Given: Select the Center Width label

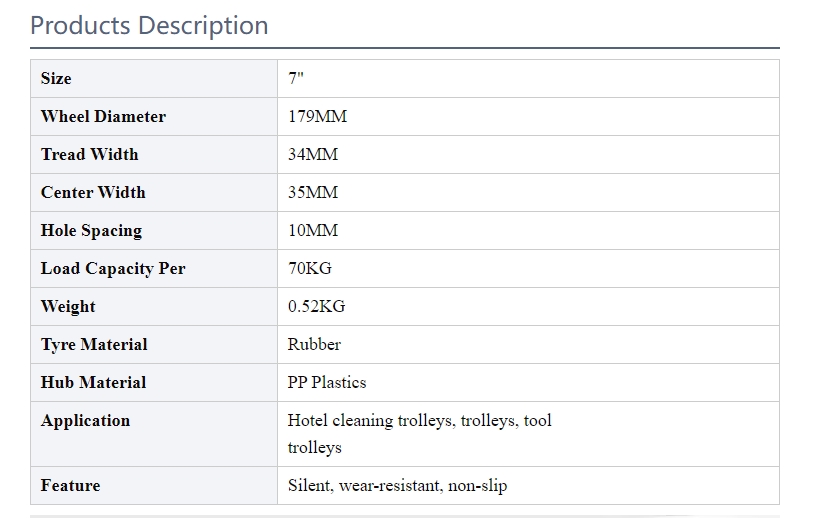Looking at the screenshot, I should coord(93,192).
